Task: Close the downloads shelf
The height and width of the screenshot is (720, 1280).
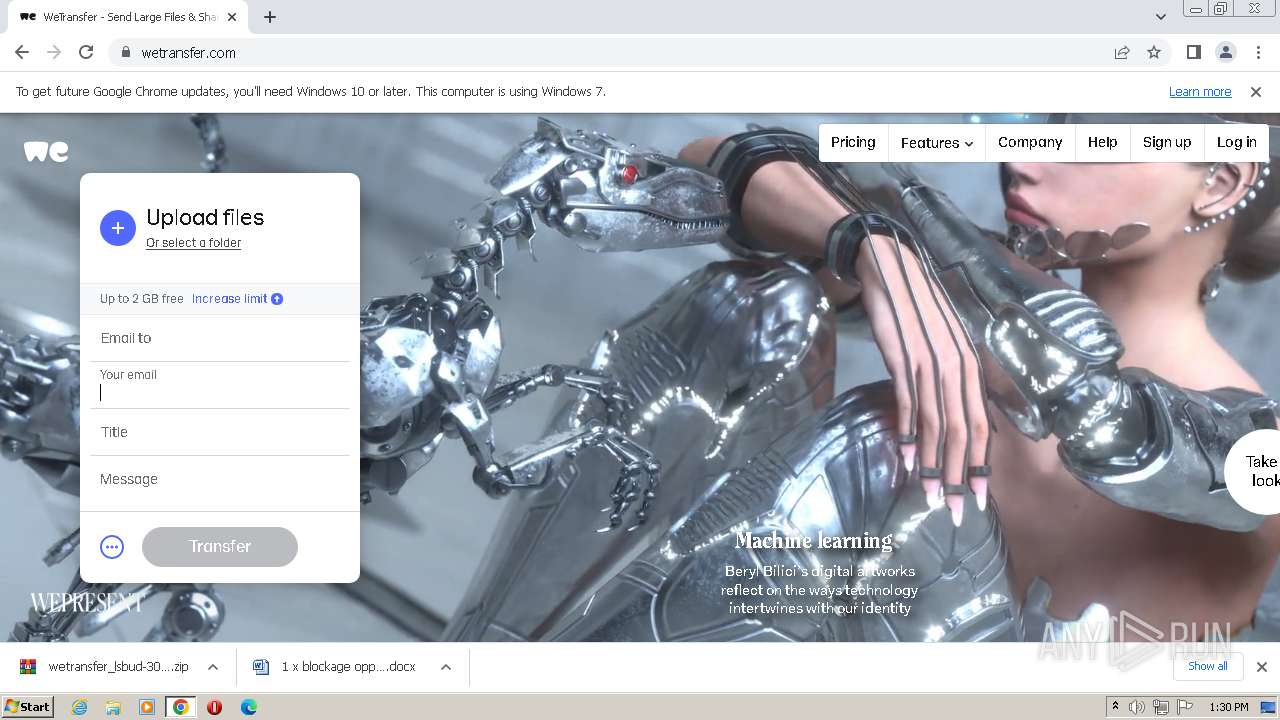Action: coord(1261,666)
